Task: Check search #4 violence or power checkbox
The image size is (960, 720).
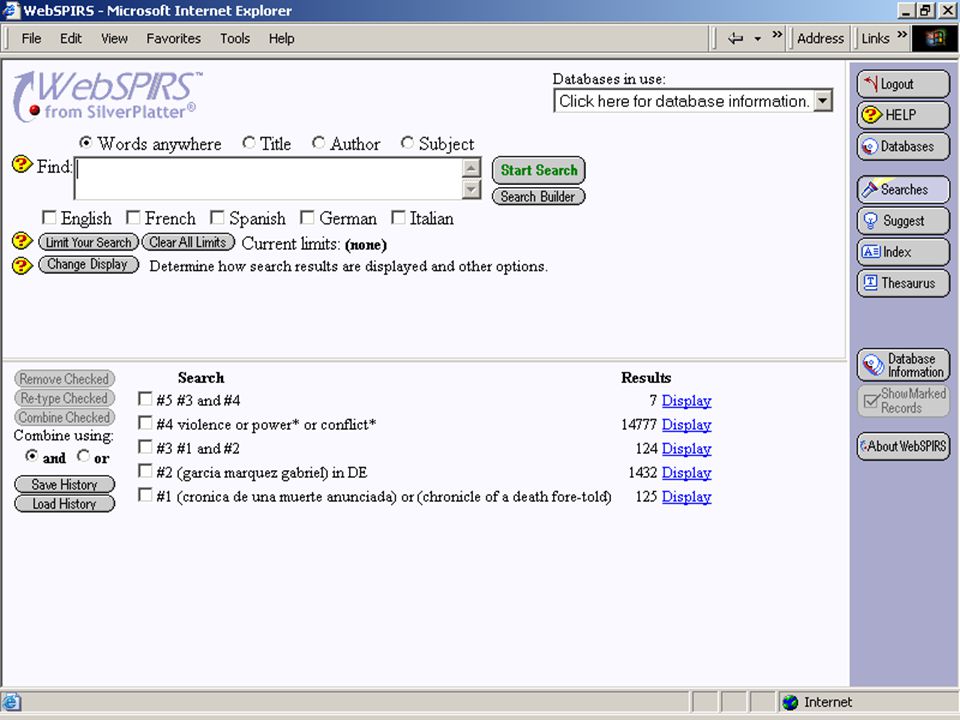Action: [x=145, y=423]
